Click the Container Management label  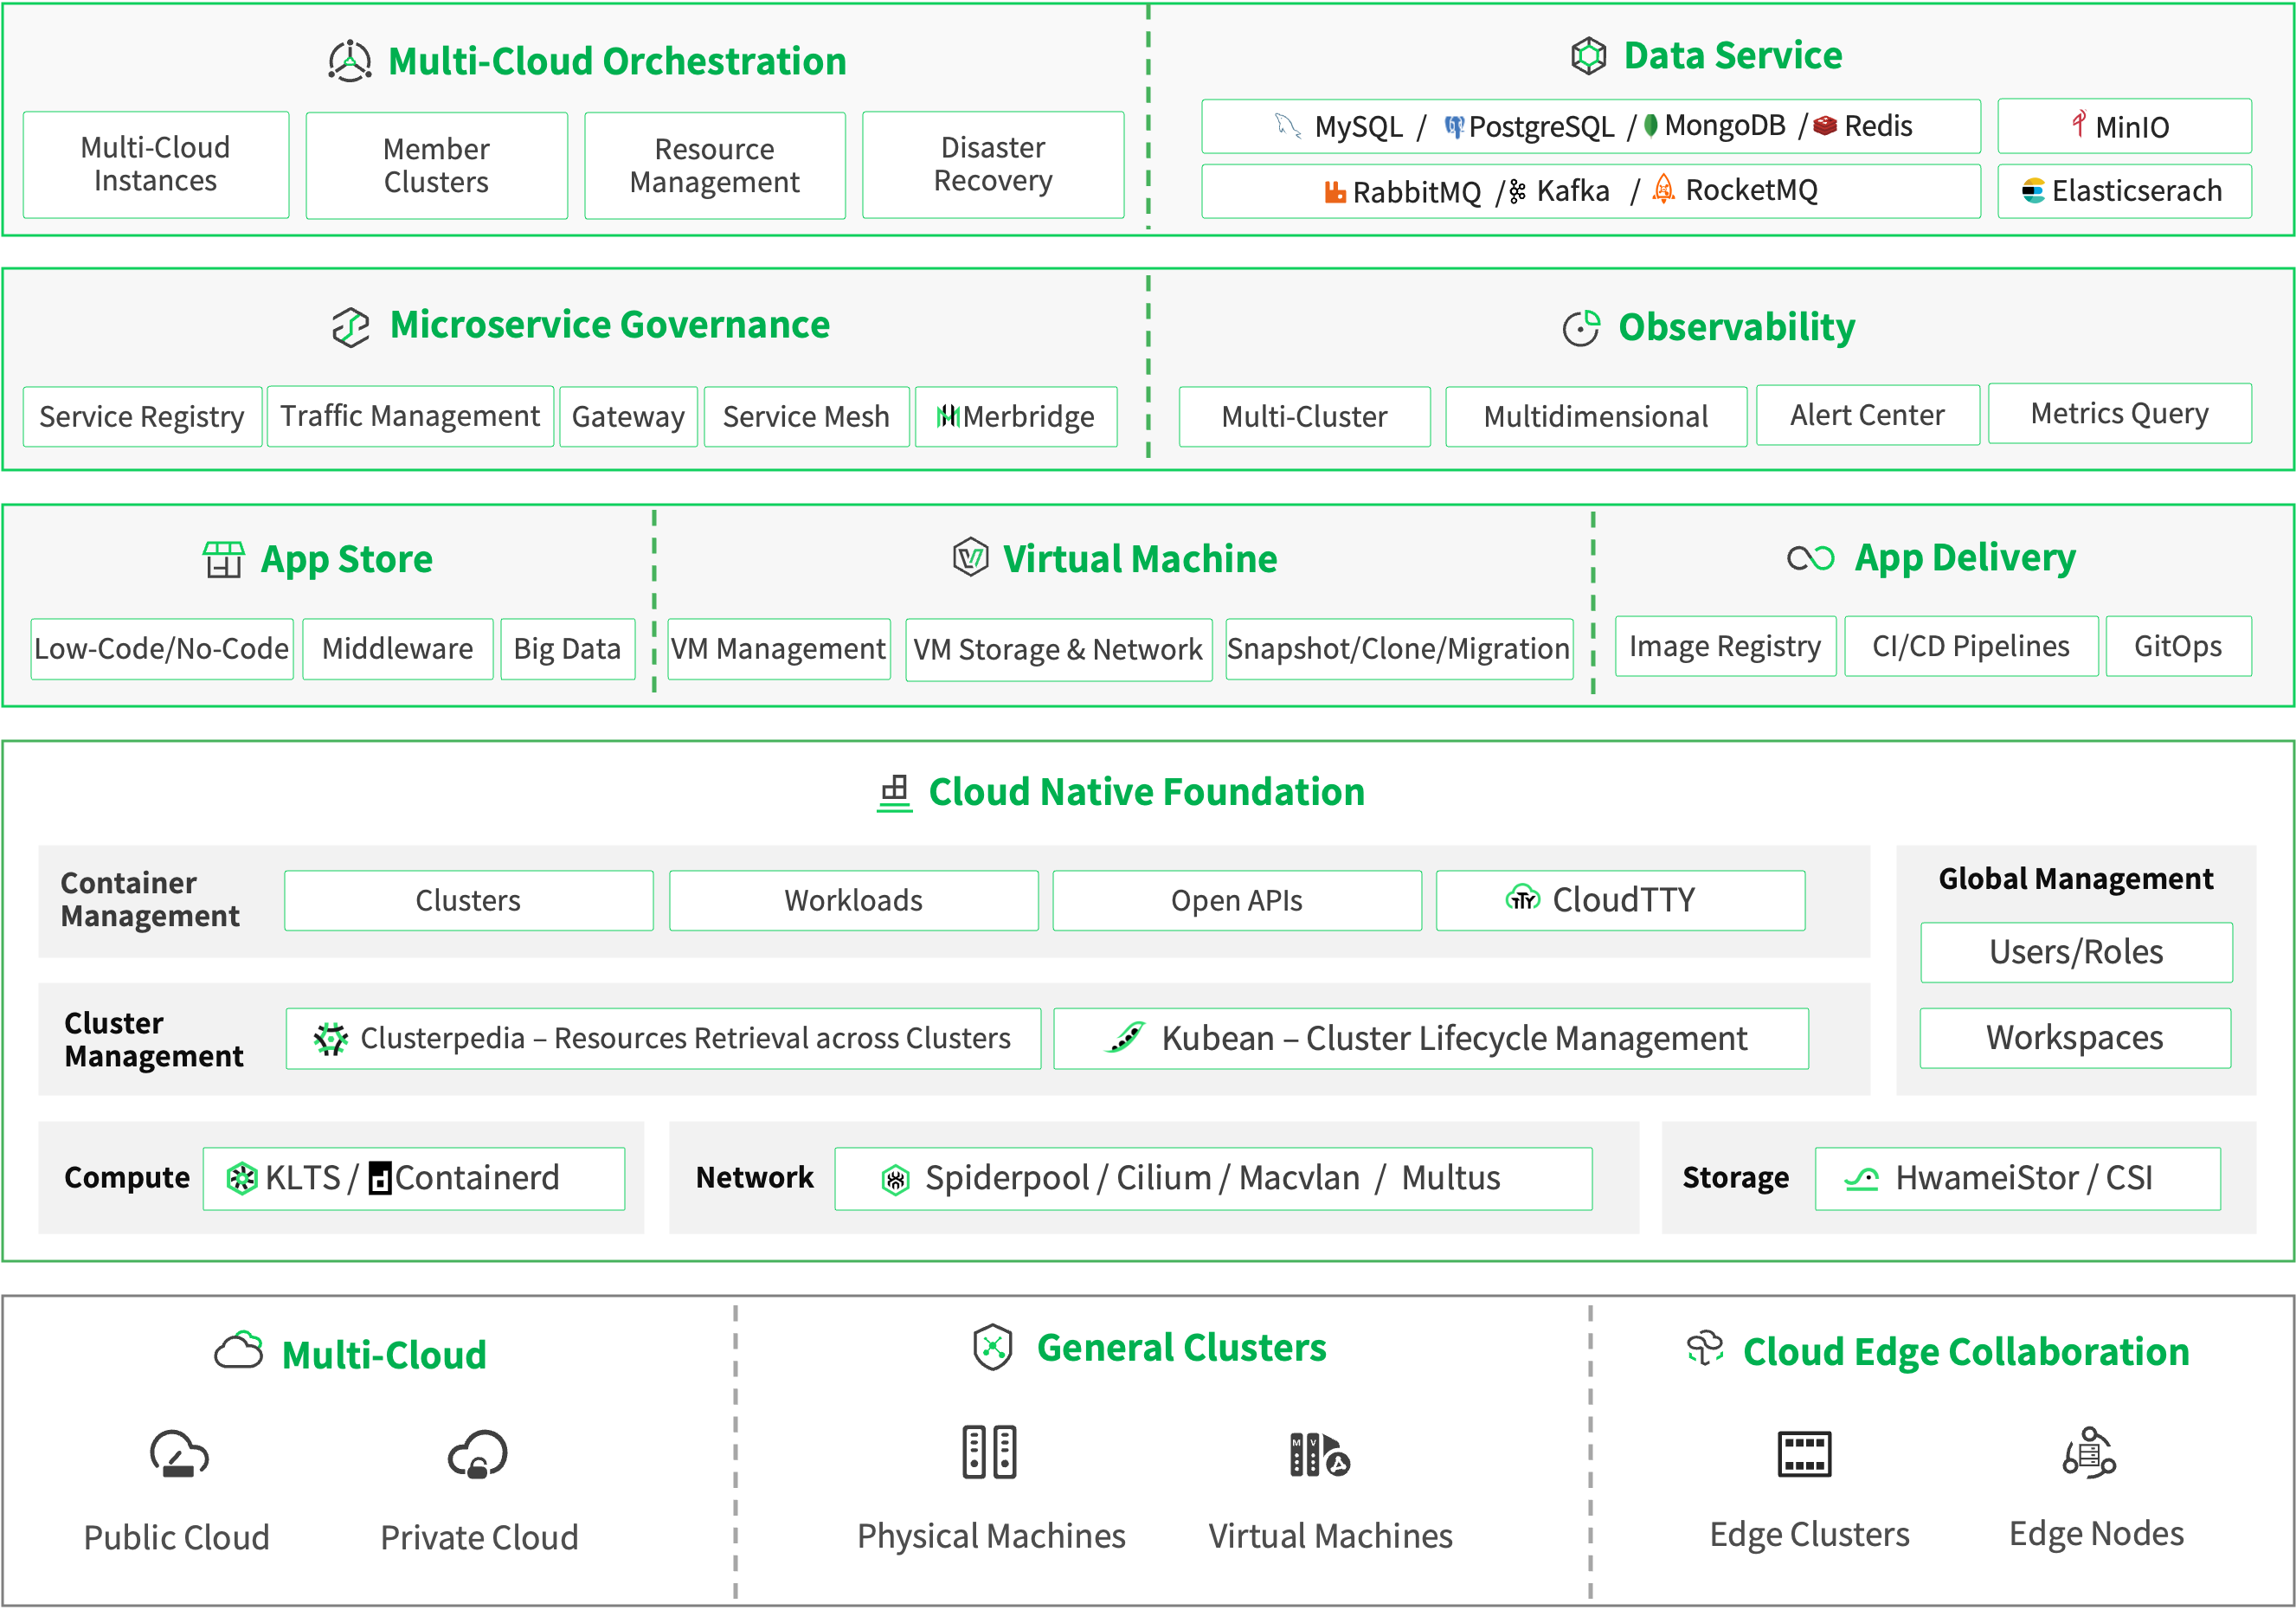click(150, 900)
